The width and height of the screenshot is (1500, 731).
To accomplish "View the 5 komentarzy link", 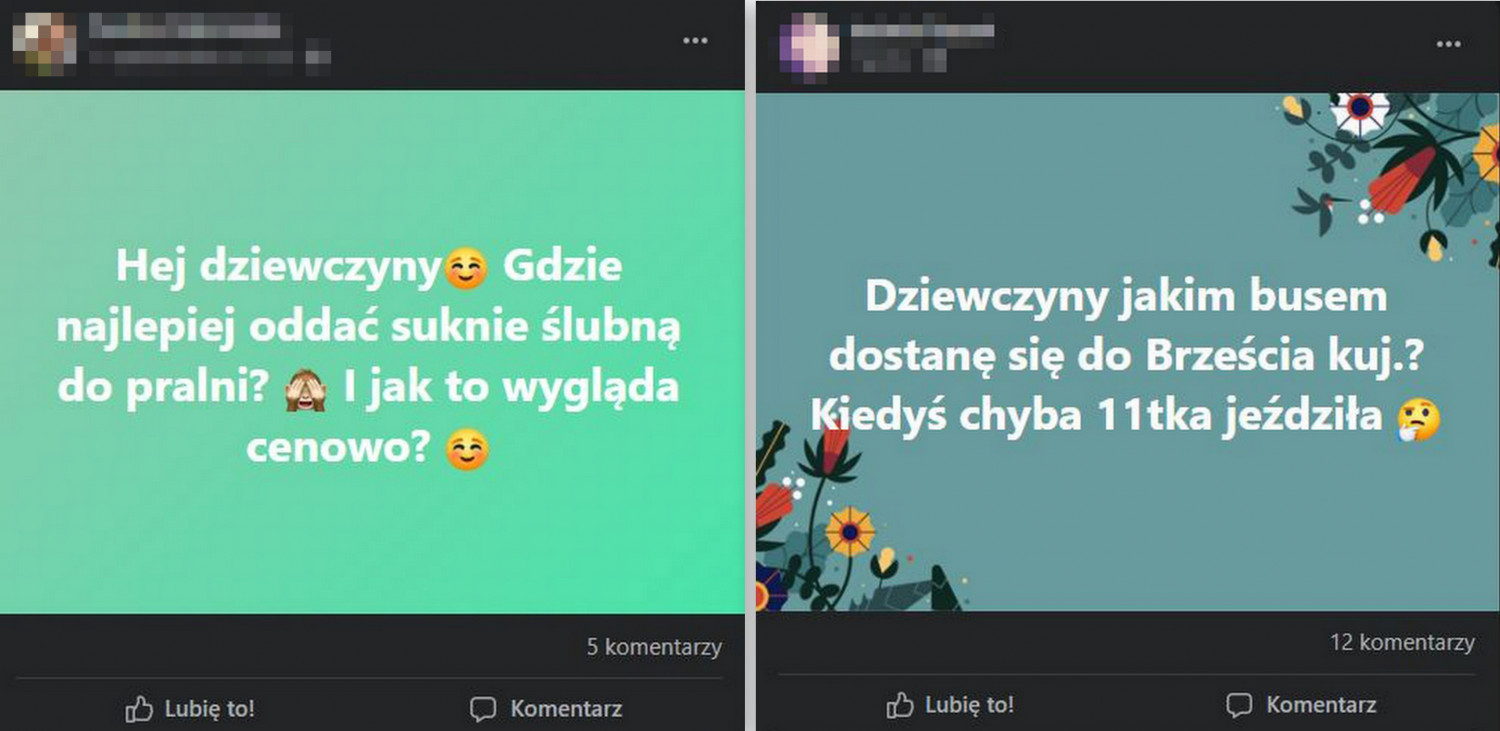I will pyautogui.click(x=654, y=648).
